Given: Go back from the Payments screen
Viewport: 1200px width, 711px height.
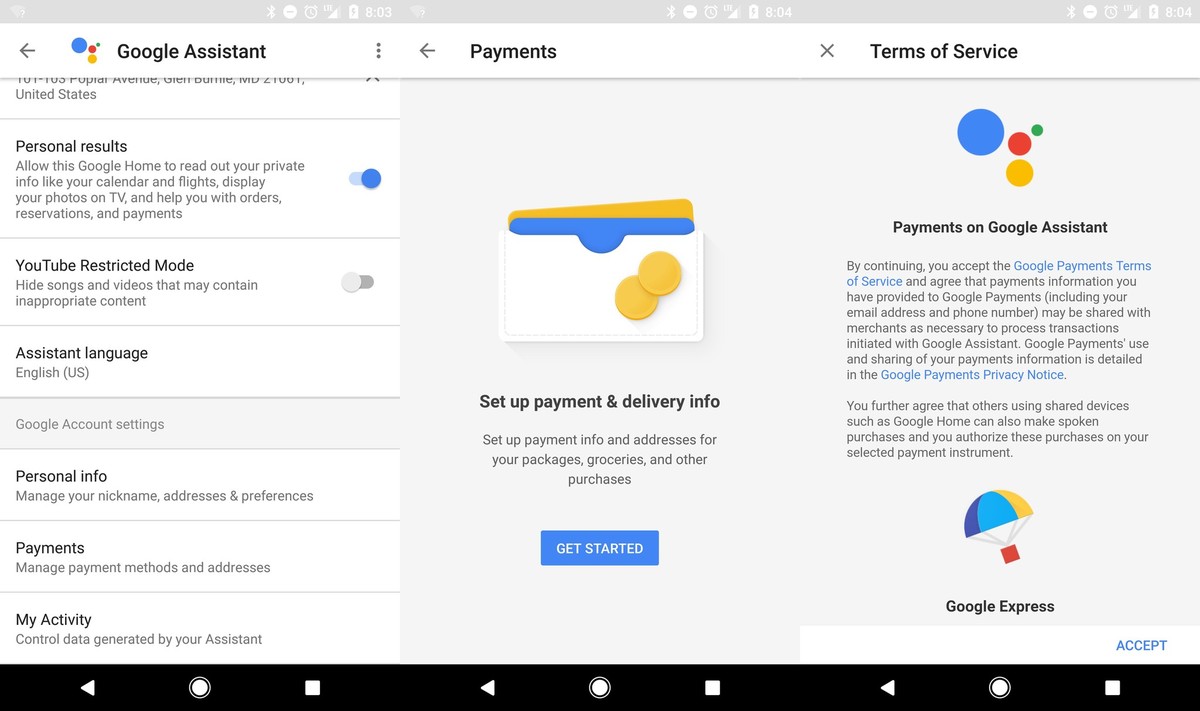Looking at the screenshot, I should click(427, 51).
